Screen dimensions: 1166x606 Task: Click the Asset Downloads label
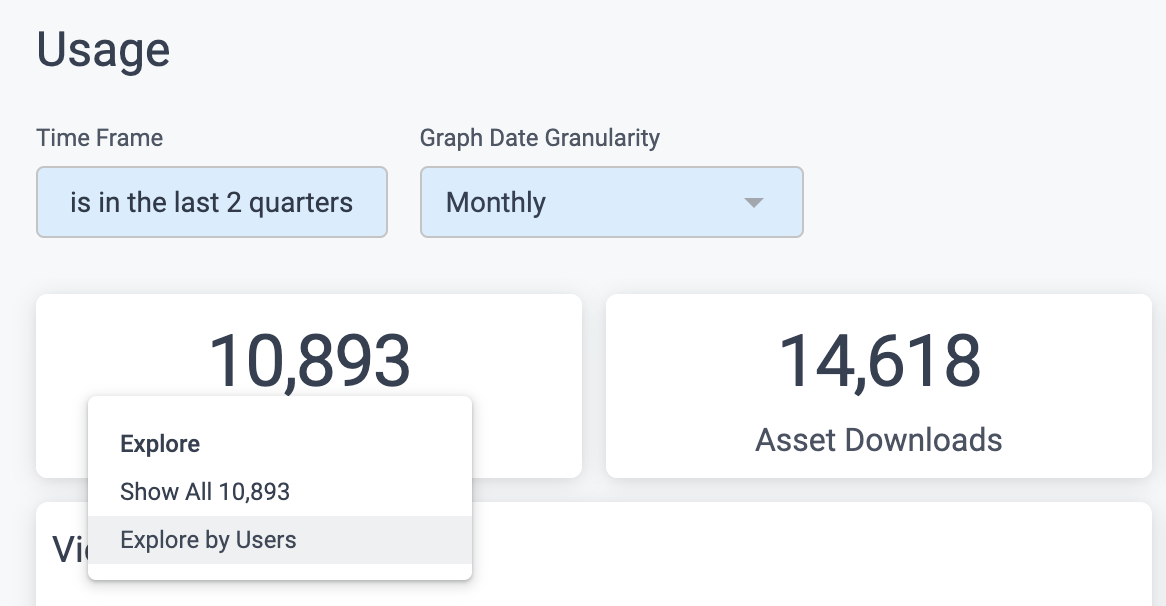click(879, 439)
